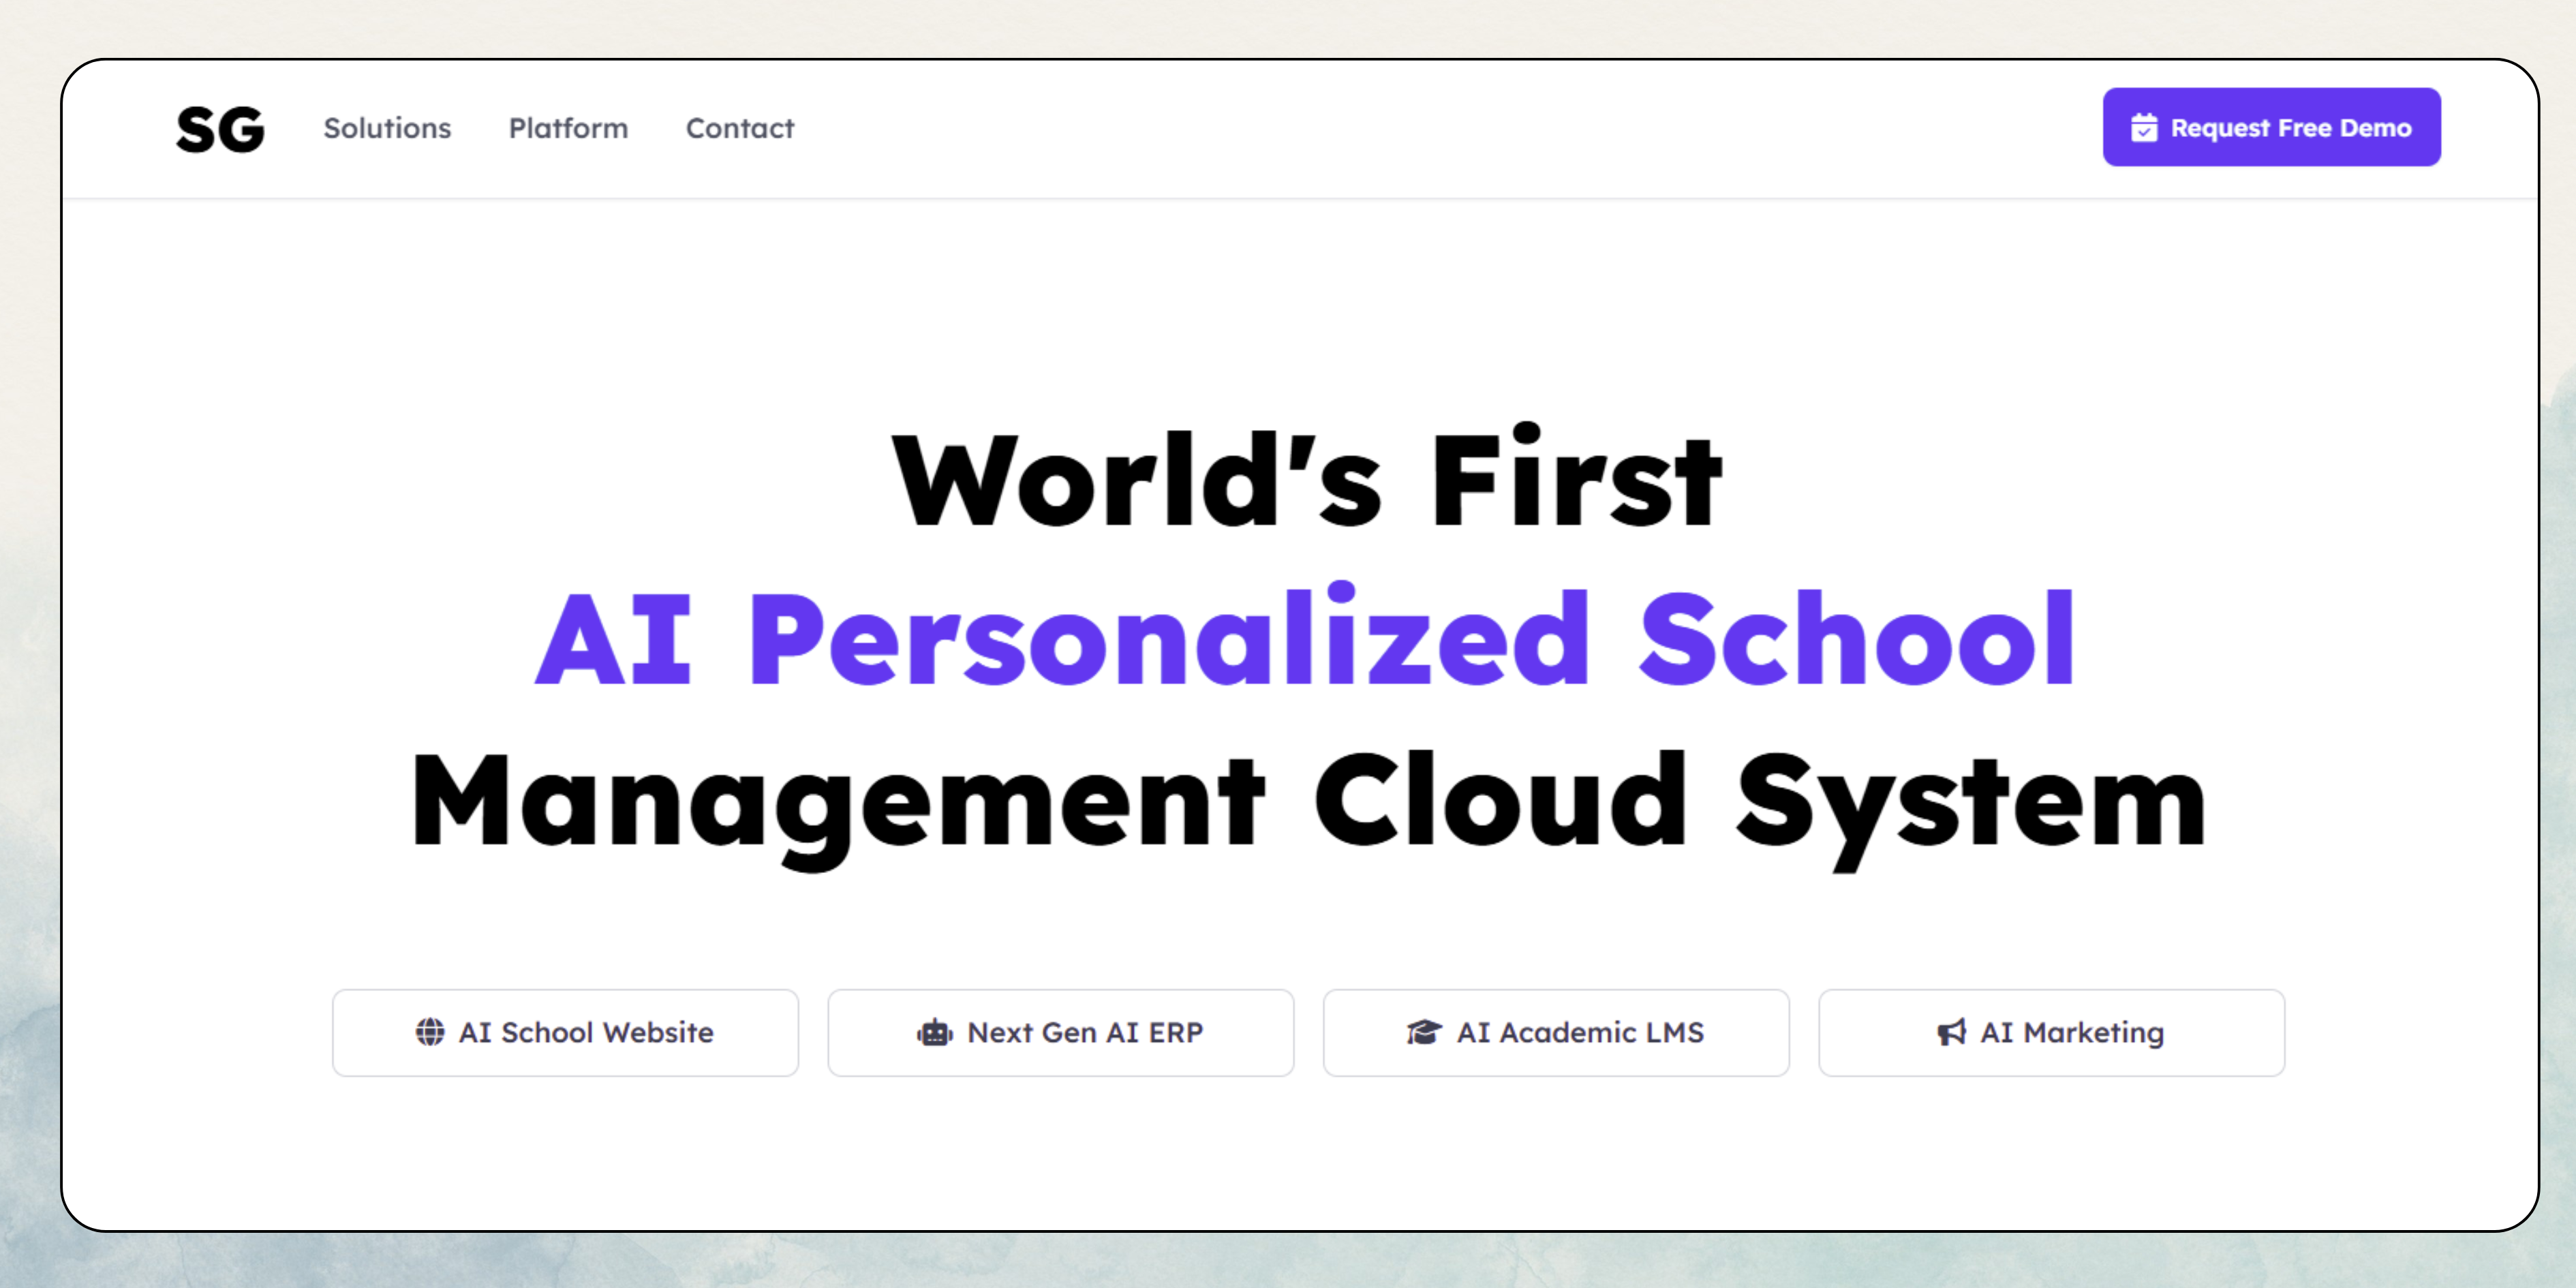Click the graduation cap icon for AI Academic LMS

tap(1423, 1032)
